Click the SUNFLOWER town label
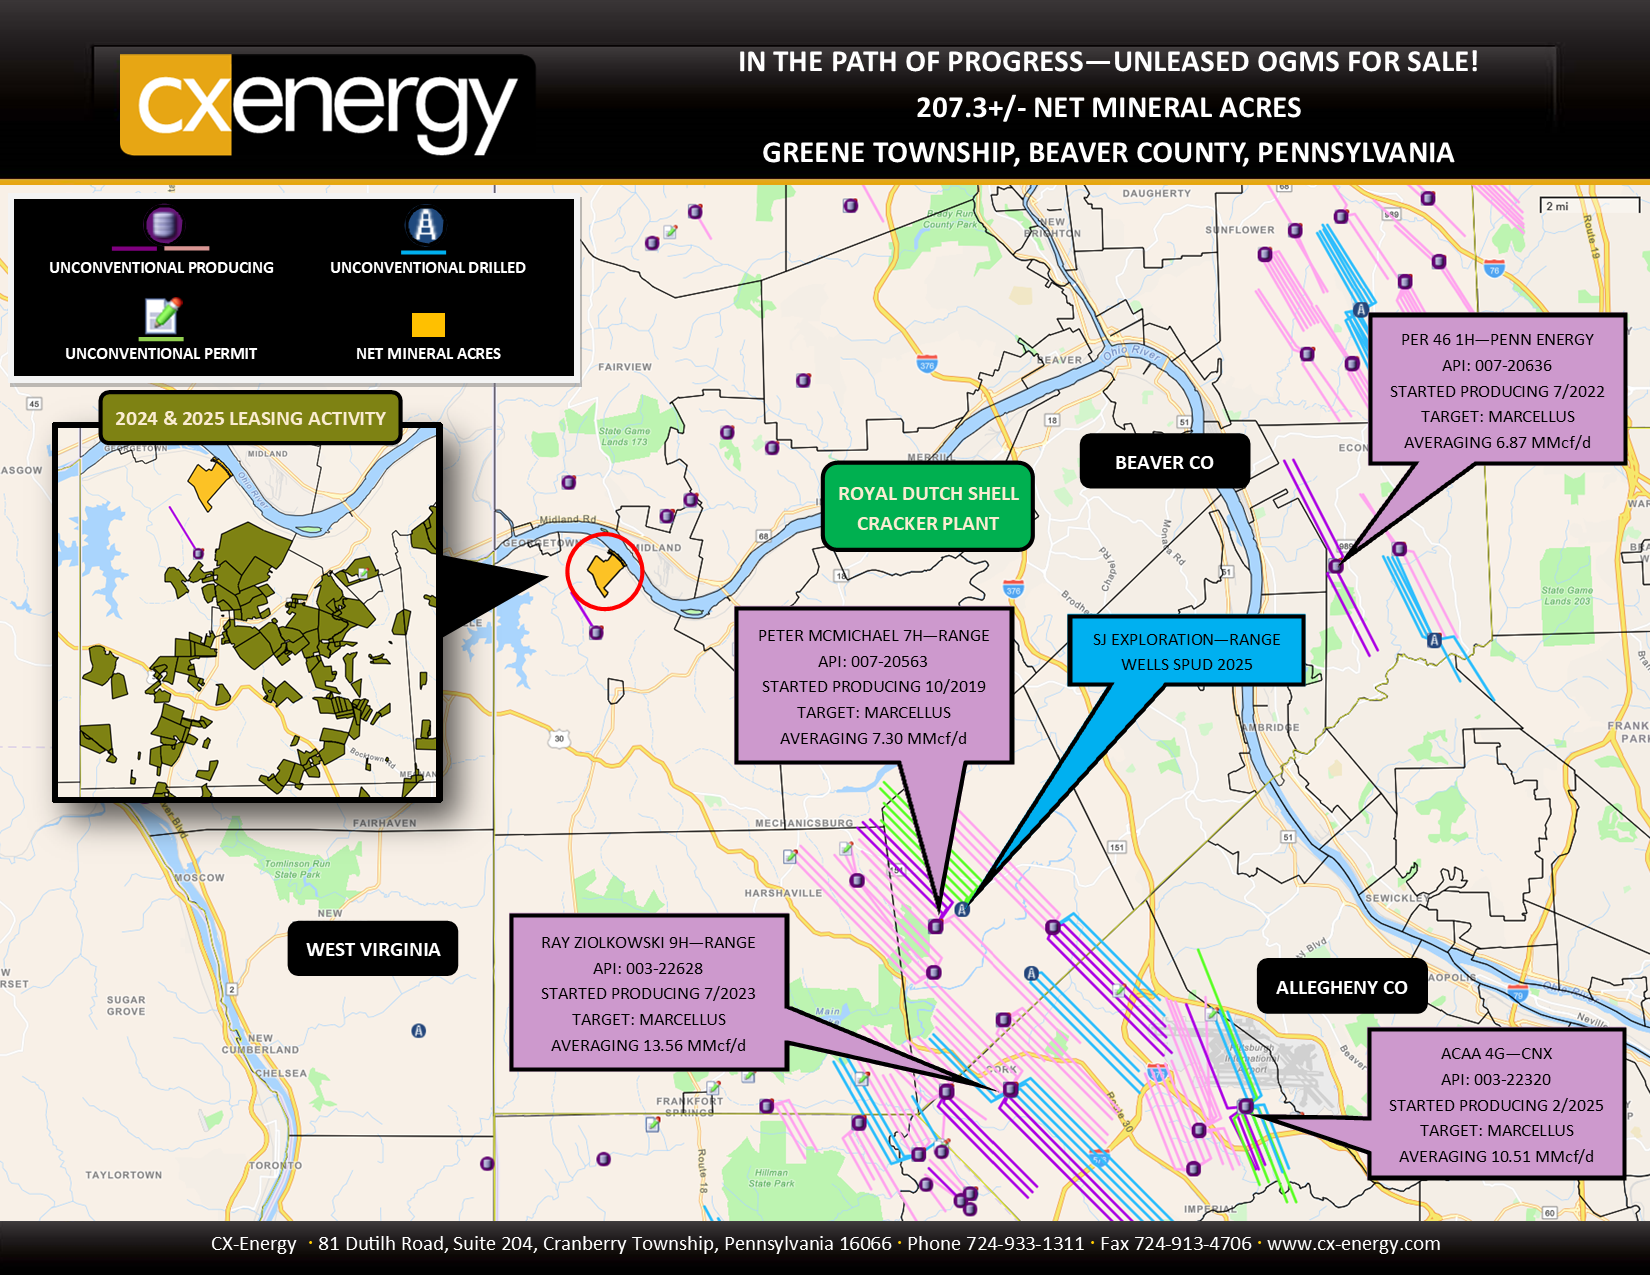The image size is (1650, 1275). click(1240, 230)
